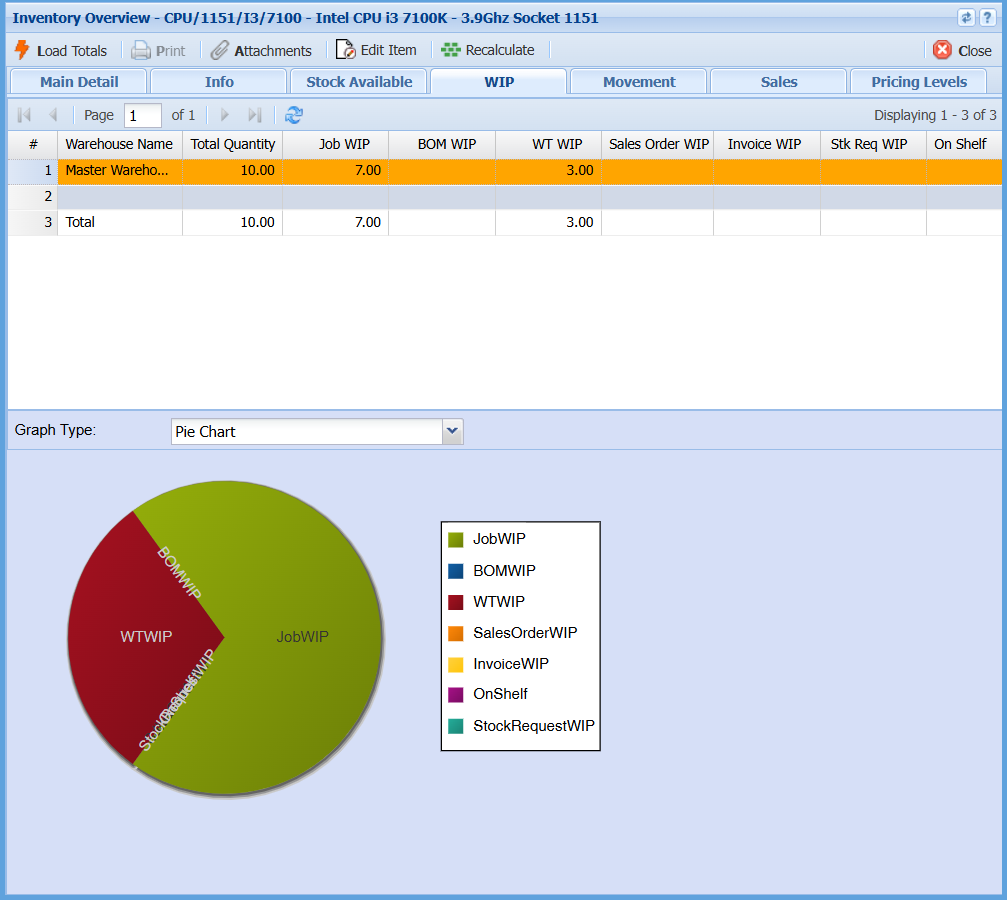Select the Pricing Levels tab
This screenshot has height=900, width=1007.
pyautogui.click(x=919, y=82)
